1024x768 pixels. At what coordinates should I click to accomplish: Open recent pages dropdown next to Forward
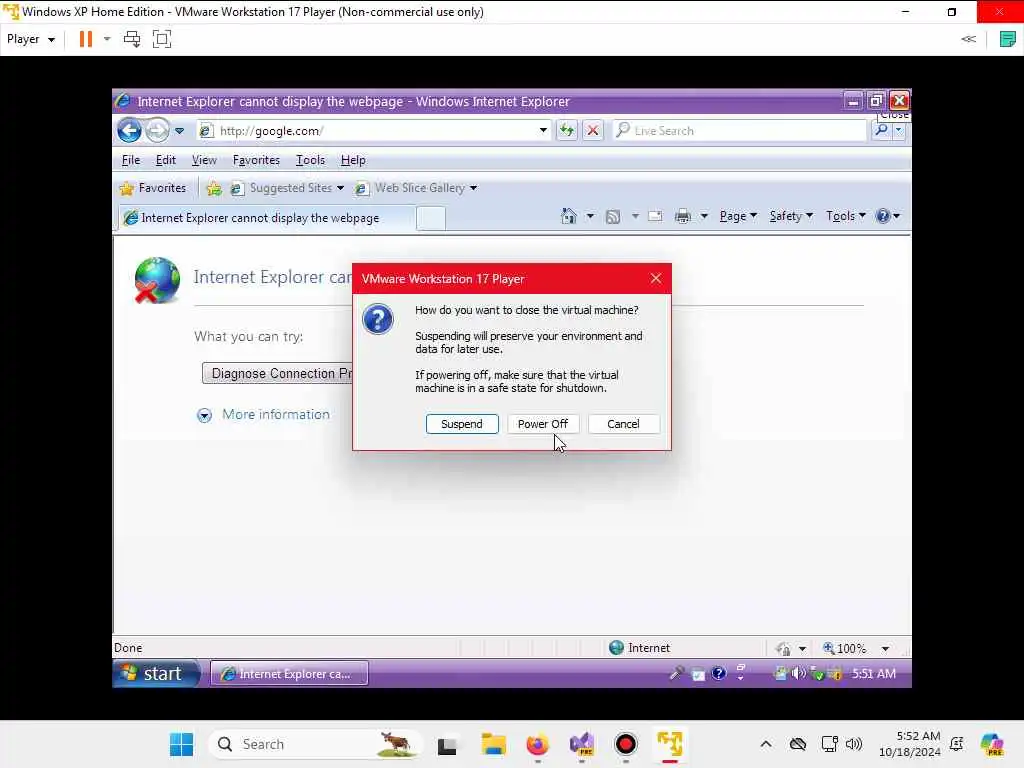(x=180, y=131)
